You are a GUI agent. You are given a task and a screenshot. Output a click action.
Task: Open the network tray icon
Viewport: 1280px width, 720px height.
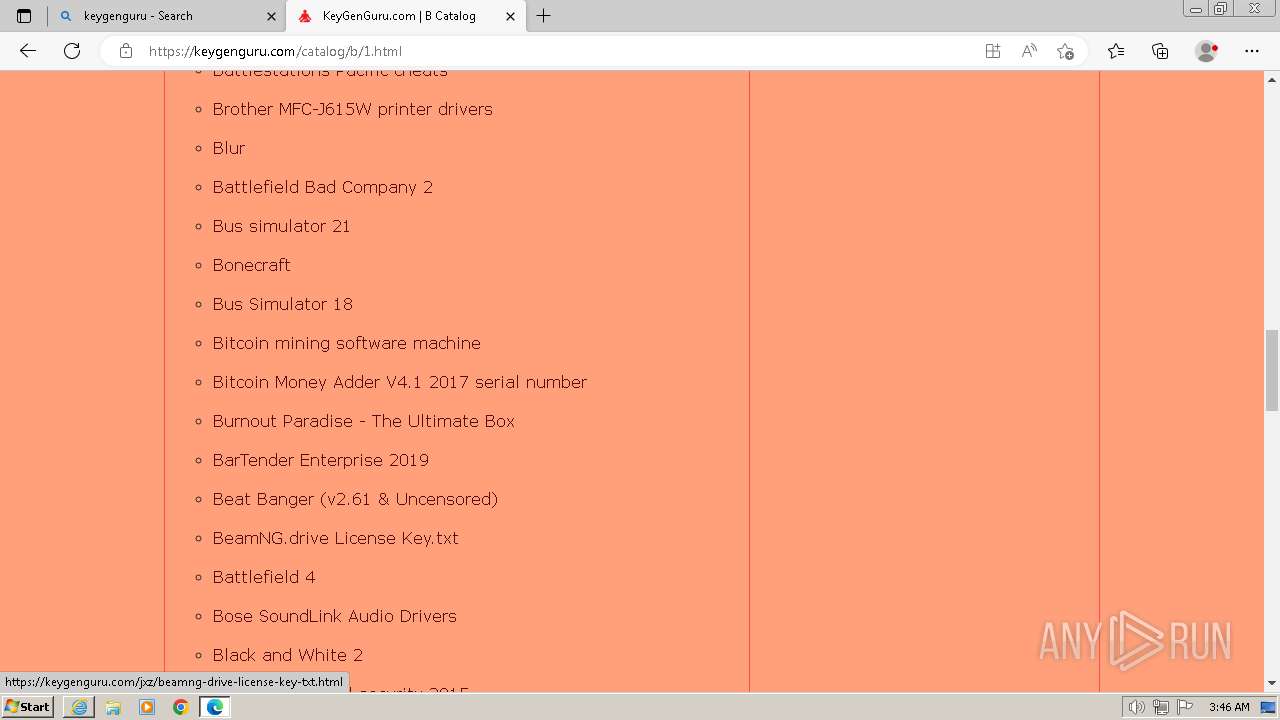click(x=1161, y=707)
